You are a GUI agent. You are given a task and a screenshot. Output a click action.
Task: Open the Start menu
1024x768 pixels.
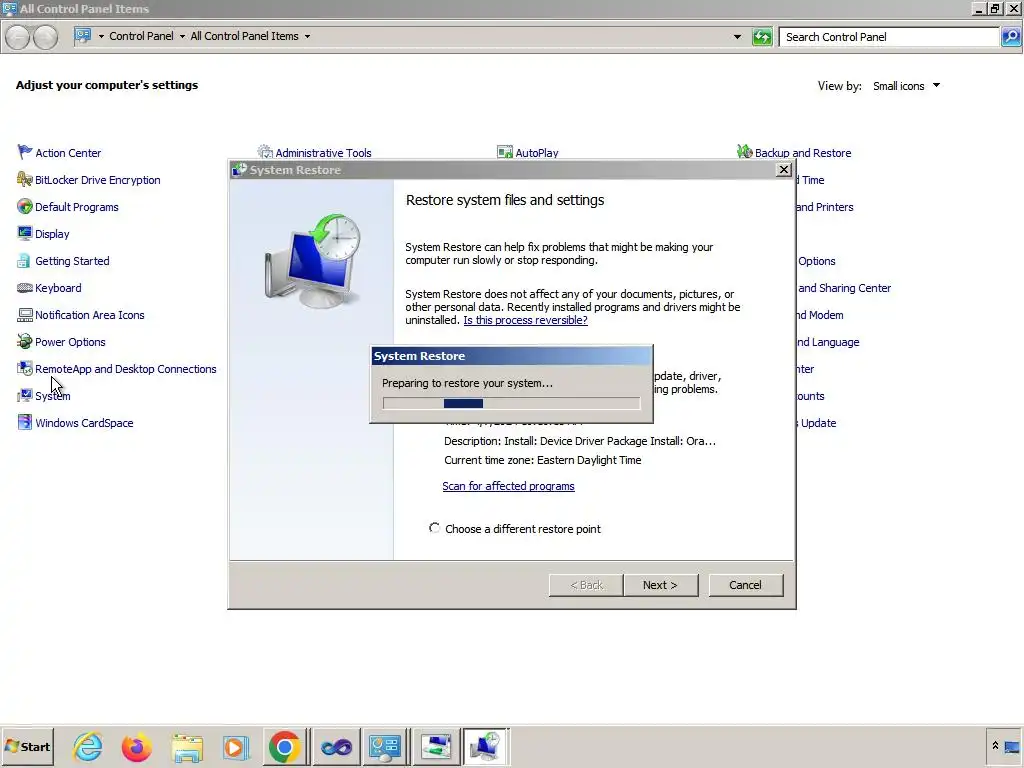click(x=27, y=746)
